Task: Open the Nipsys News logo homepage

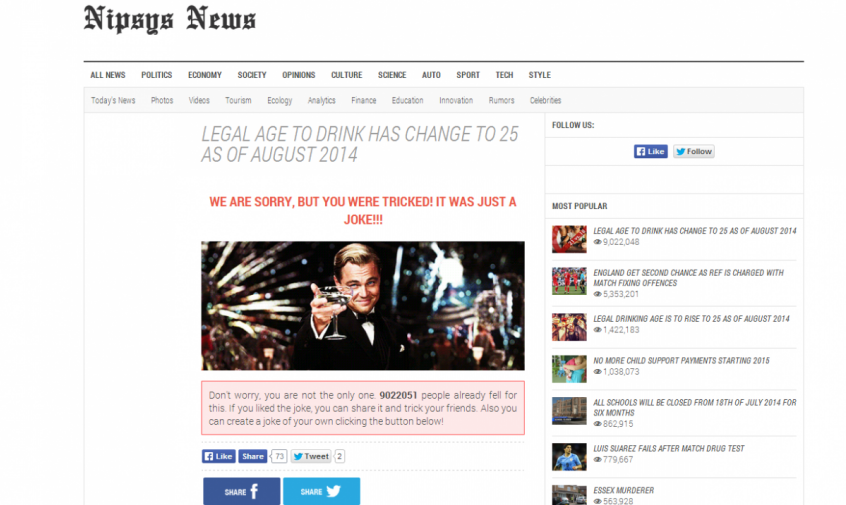Action: click(169, 19)
